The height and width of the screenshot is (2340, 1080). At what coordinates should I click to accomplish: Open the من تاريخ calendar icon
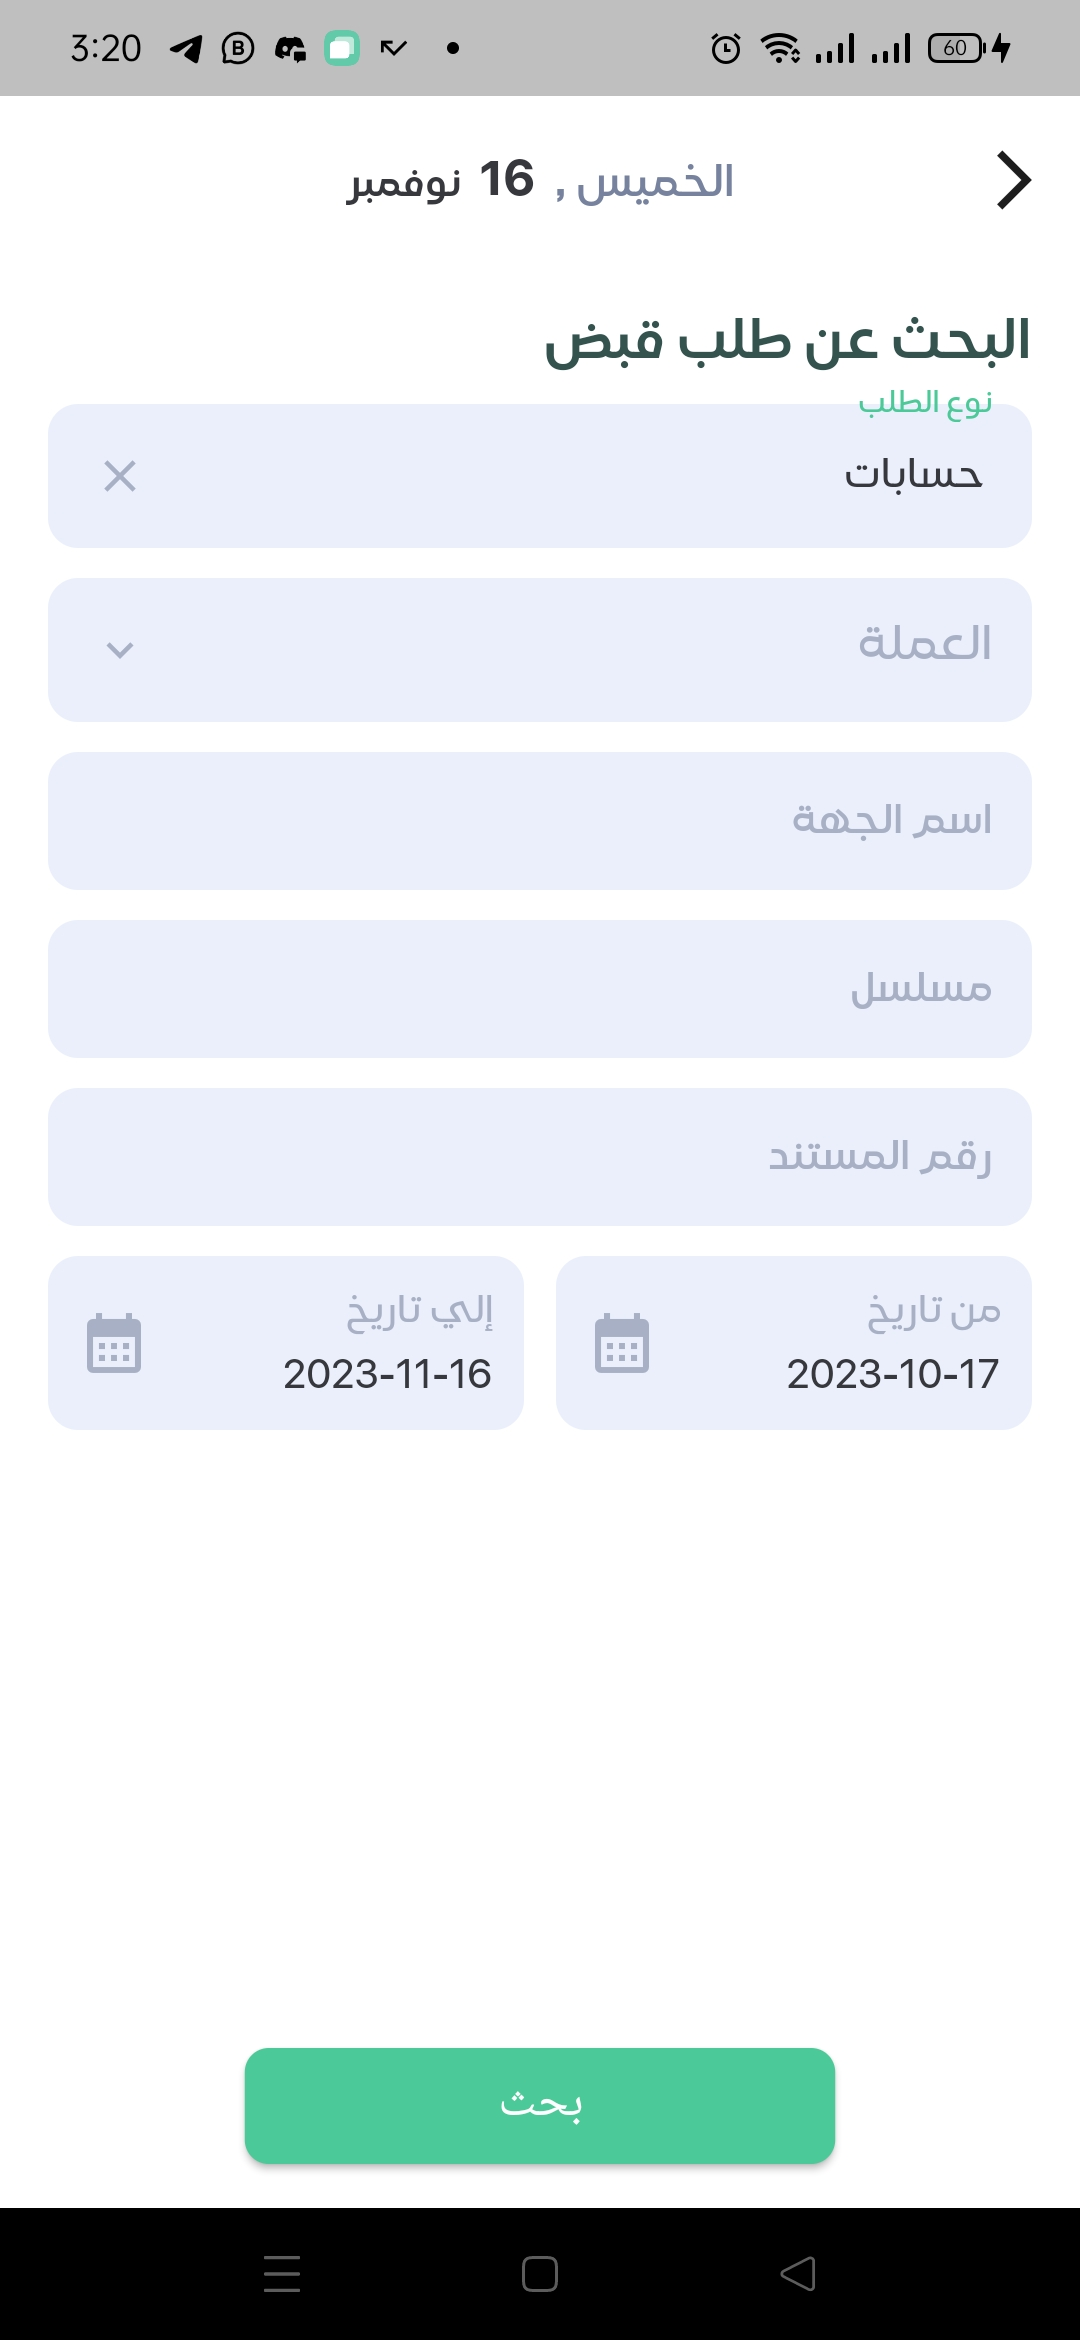click(622, 1343)
